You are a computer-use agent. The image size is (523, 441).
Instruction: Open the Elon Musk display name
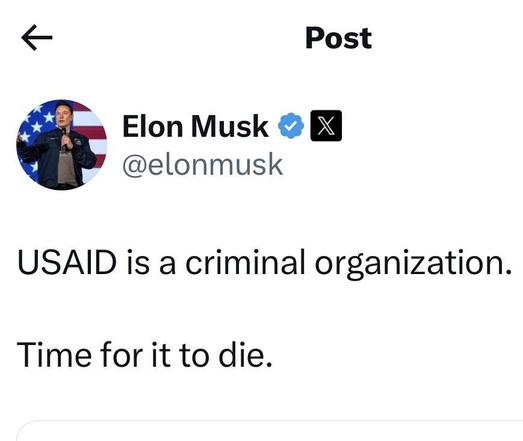click(x=195, y=126)
